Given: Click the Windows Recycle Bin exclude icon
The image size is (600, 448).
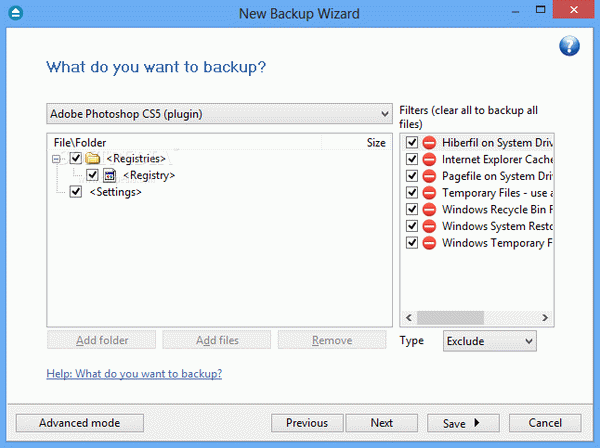Looking at the screenshot, I should click(429, 210).
